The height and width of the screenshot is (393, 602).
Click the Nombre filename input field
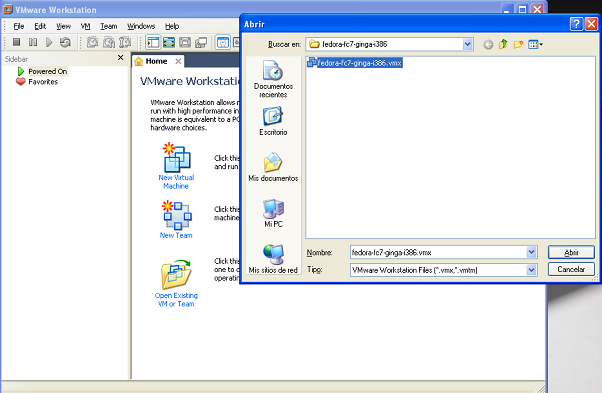click(438, 252)
